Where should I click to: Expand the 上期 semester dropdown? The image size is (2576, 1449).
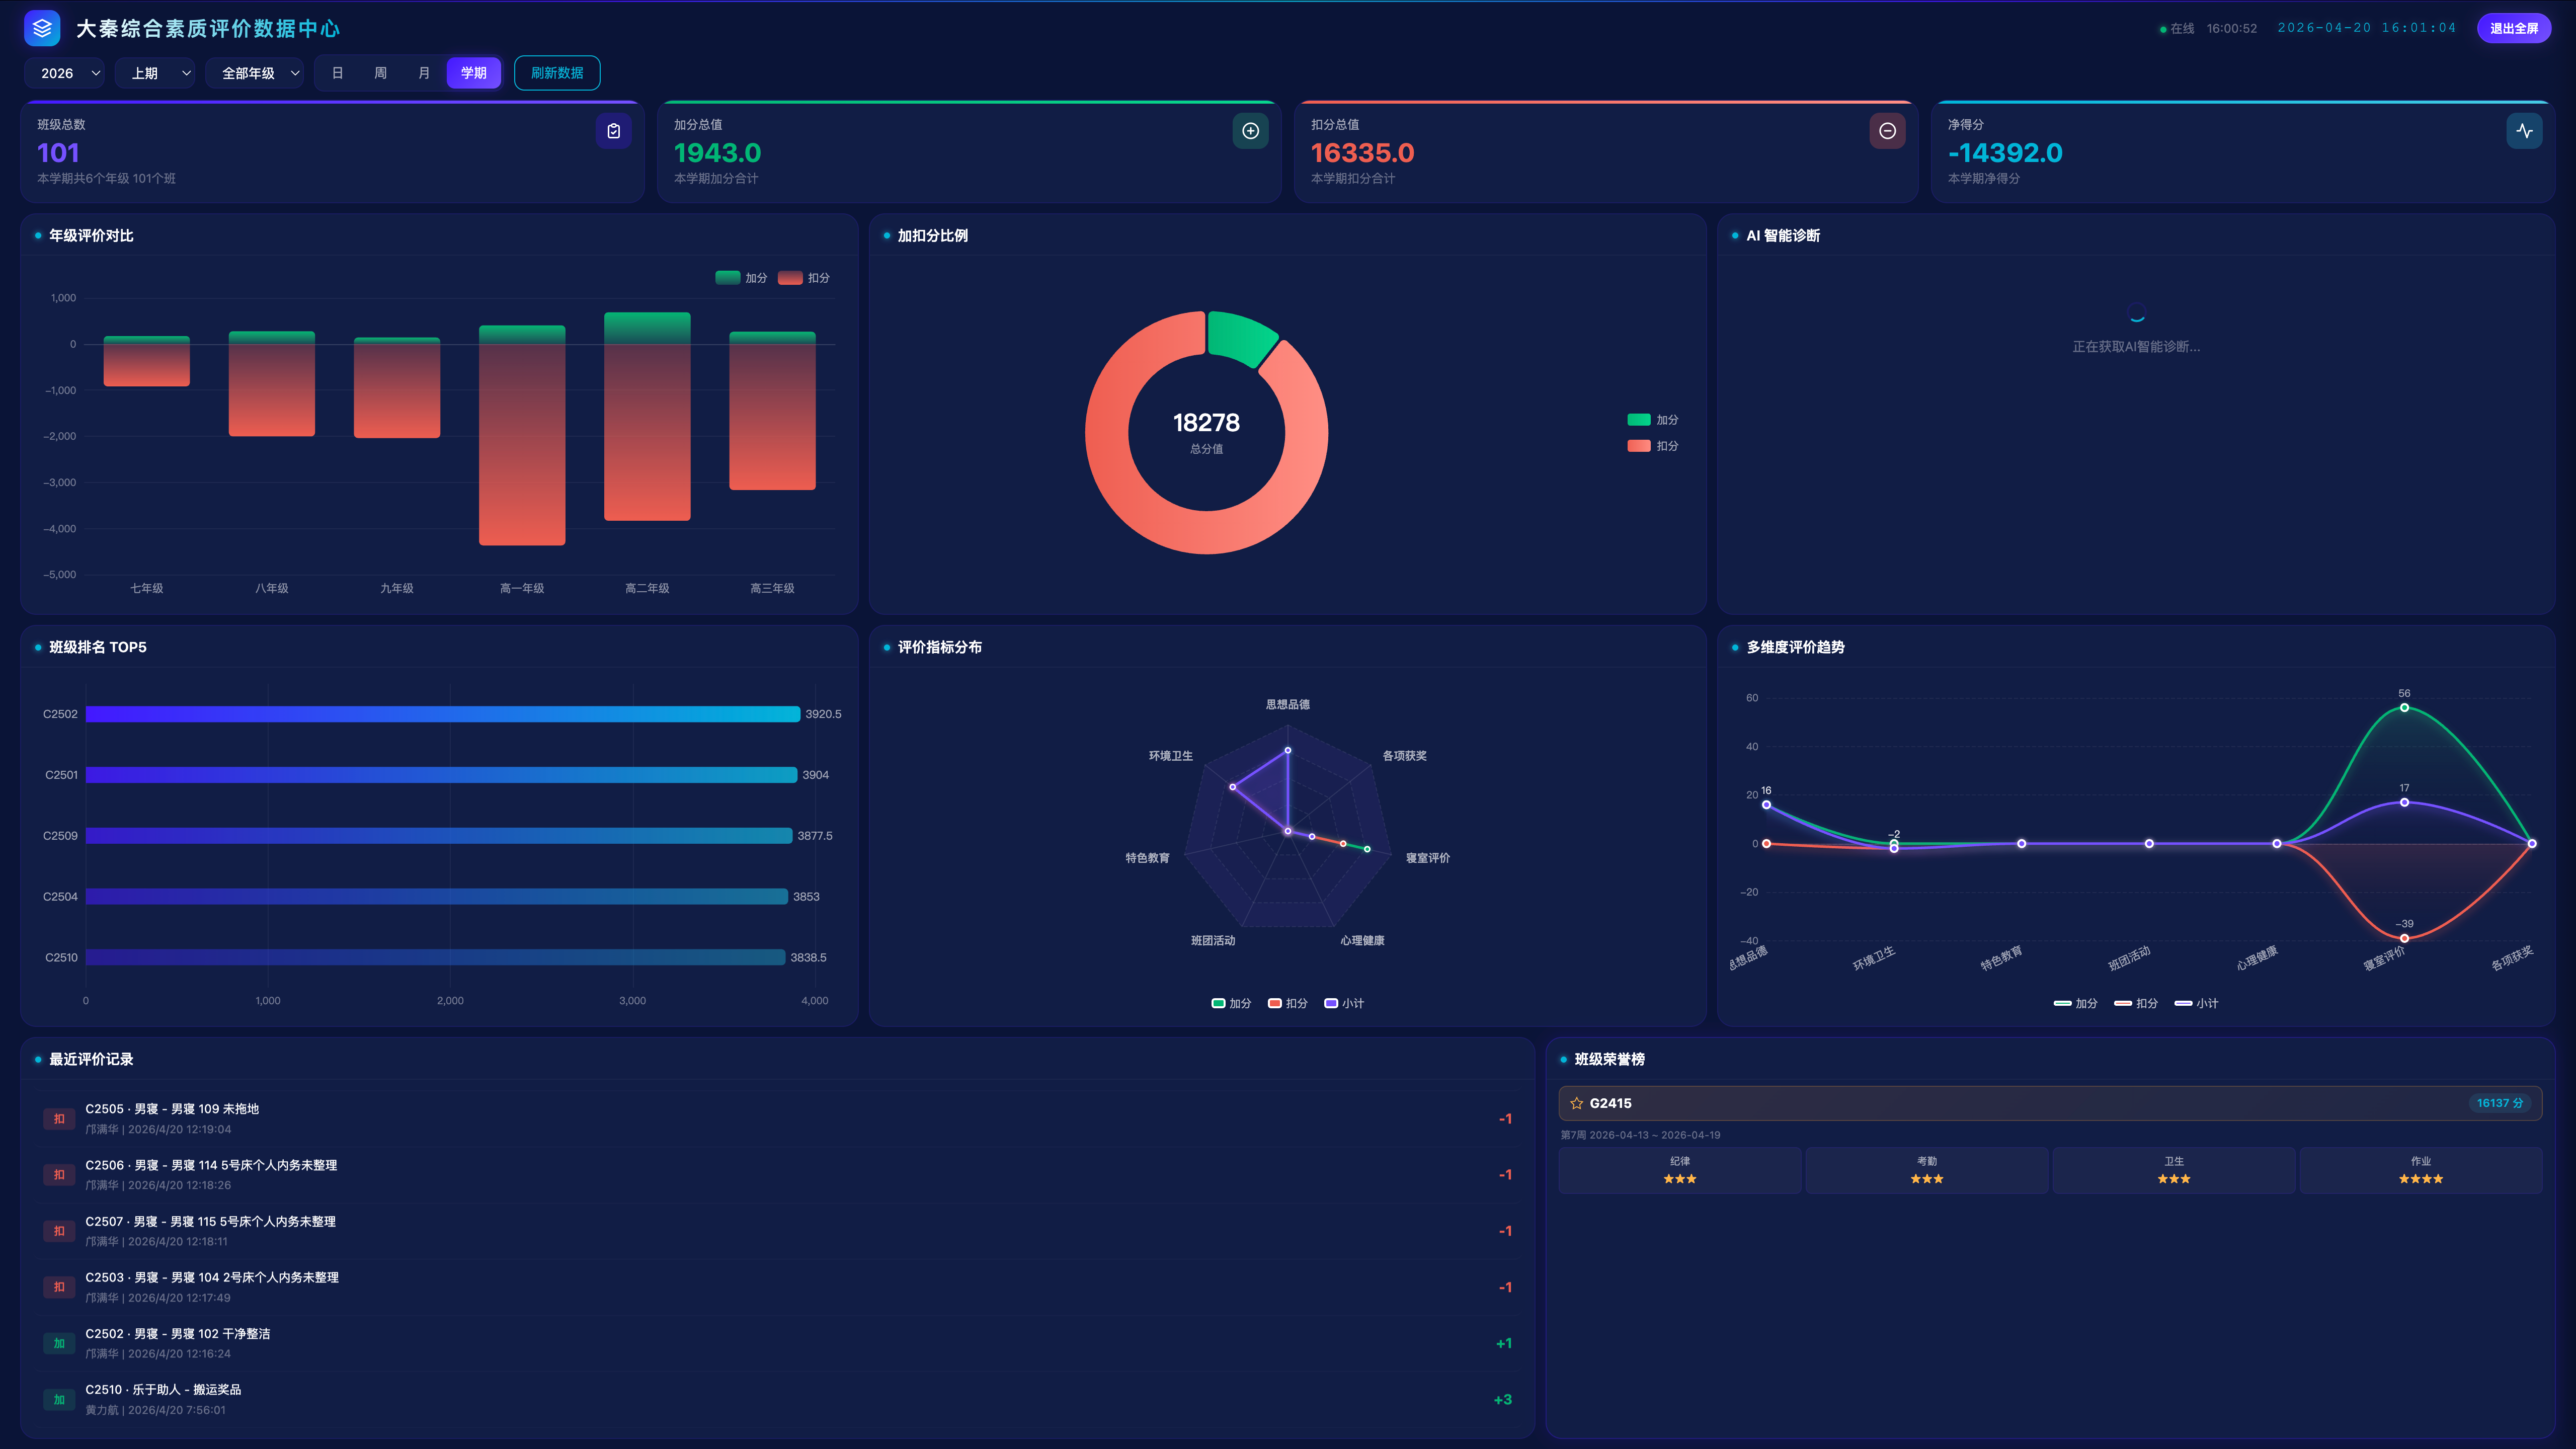[x=155, y=73]
